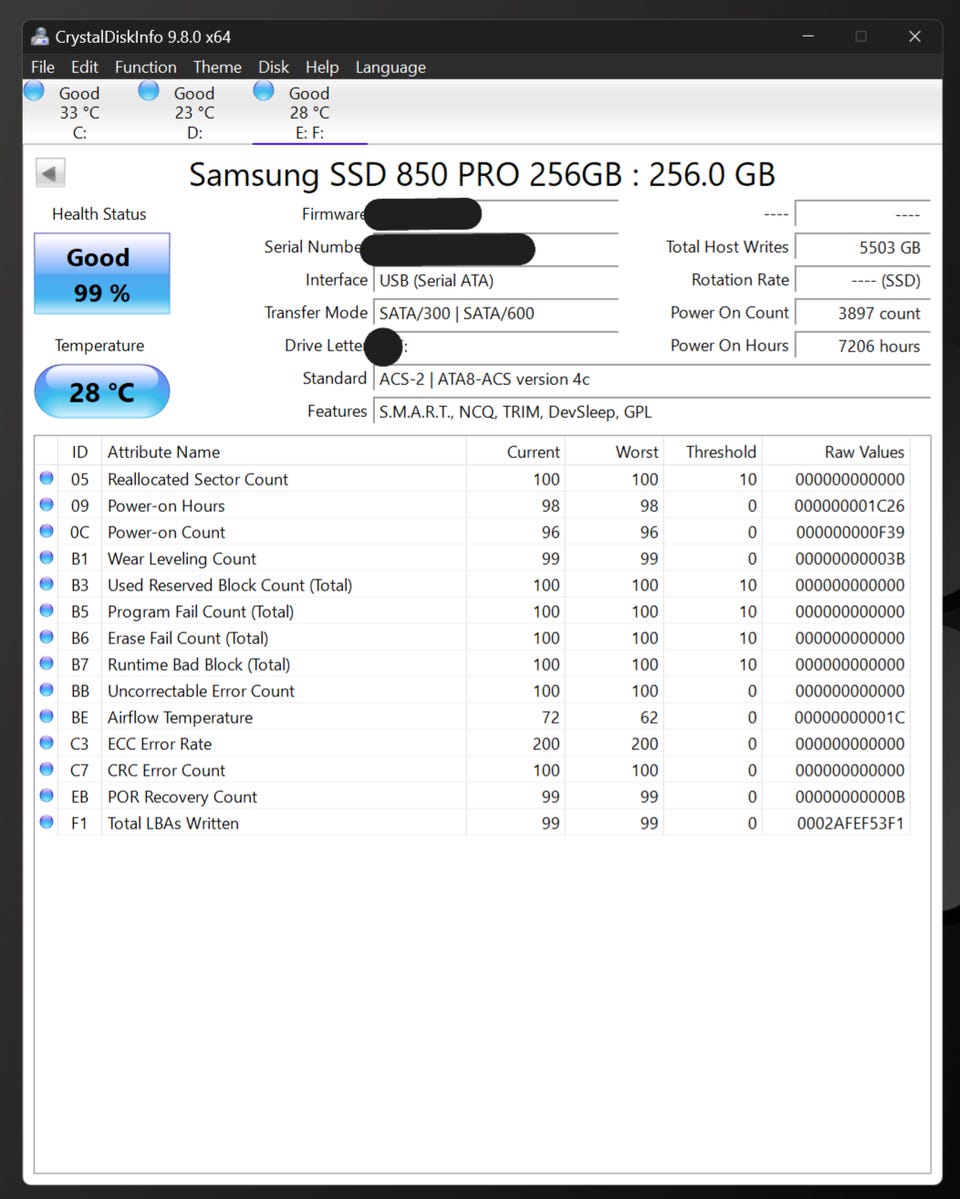Click the status orb for disk E: F:
The height and width of the screenshot is (1199, 960).
point(263,91)
